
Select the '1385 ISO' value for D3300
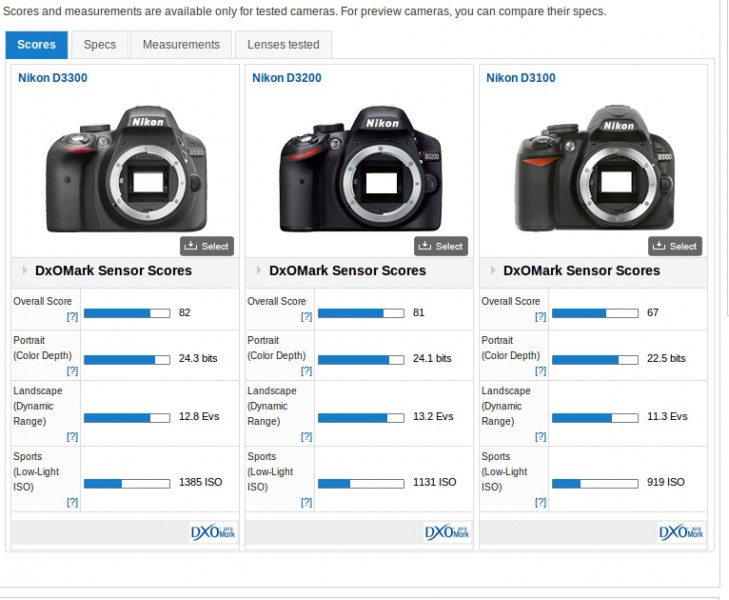coord(200,482)
